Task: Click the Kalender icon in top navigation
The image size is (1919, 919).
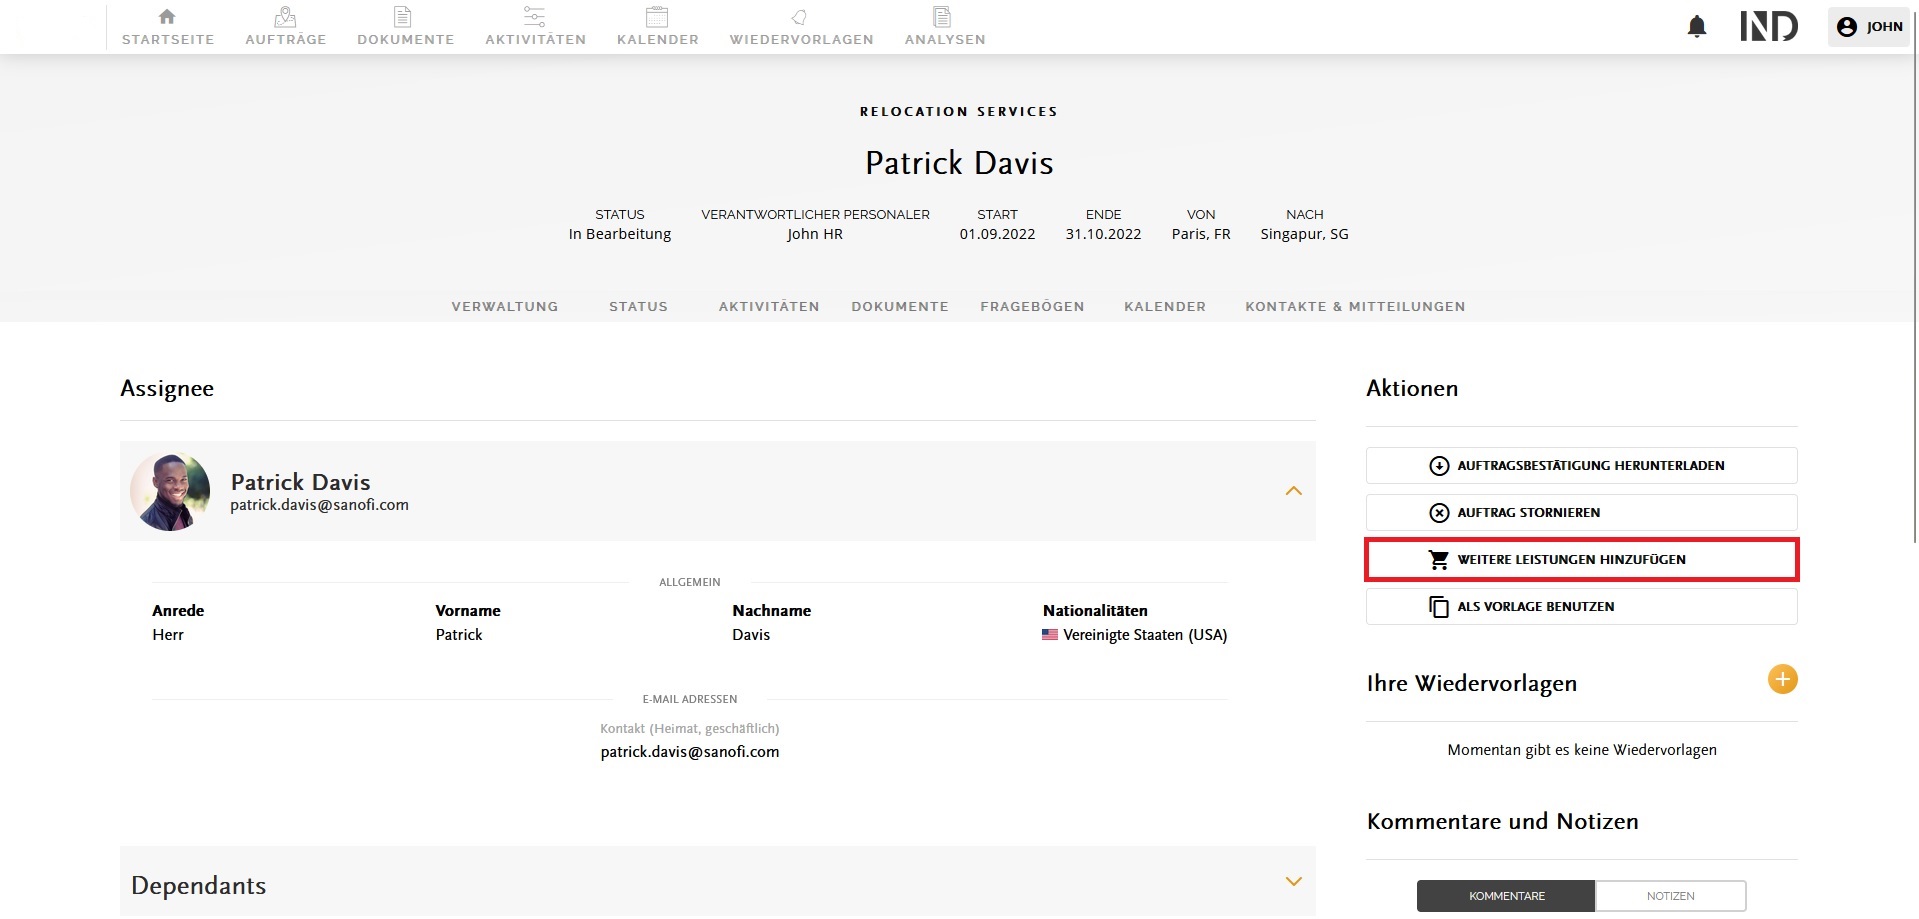Action: click(x=657, y=17)
